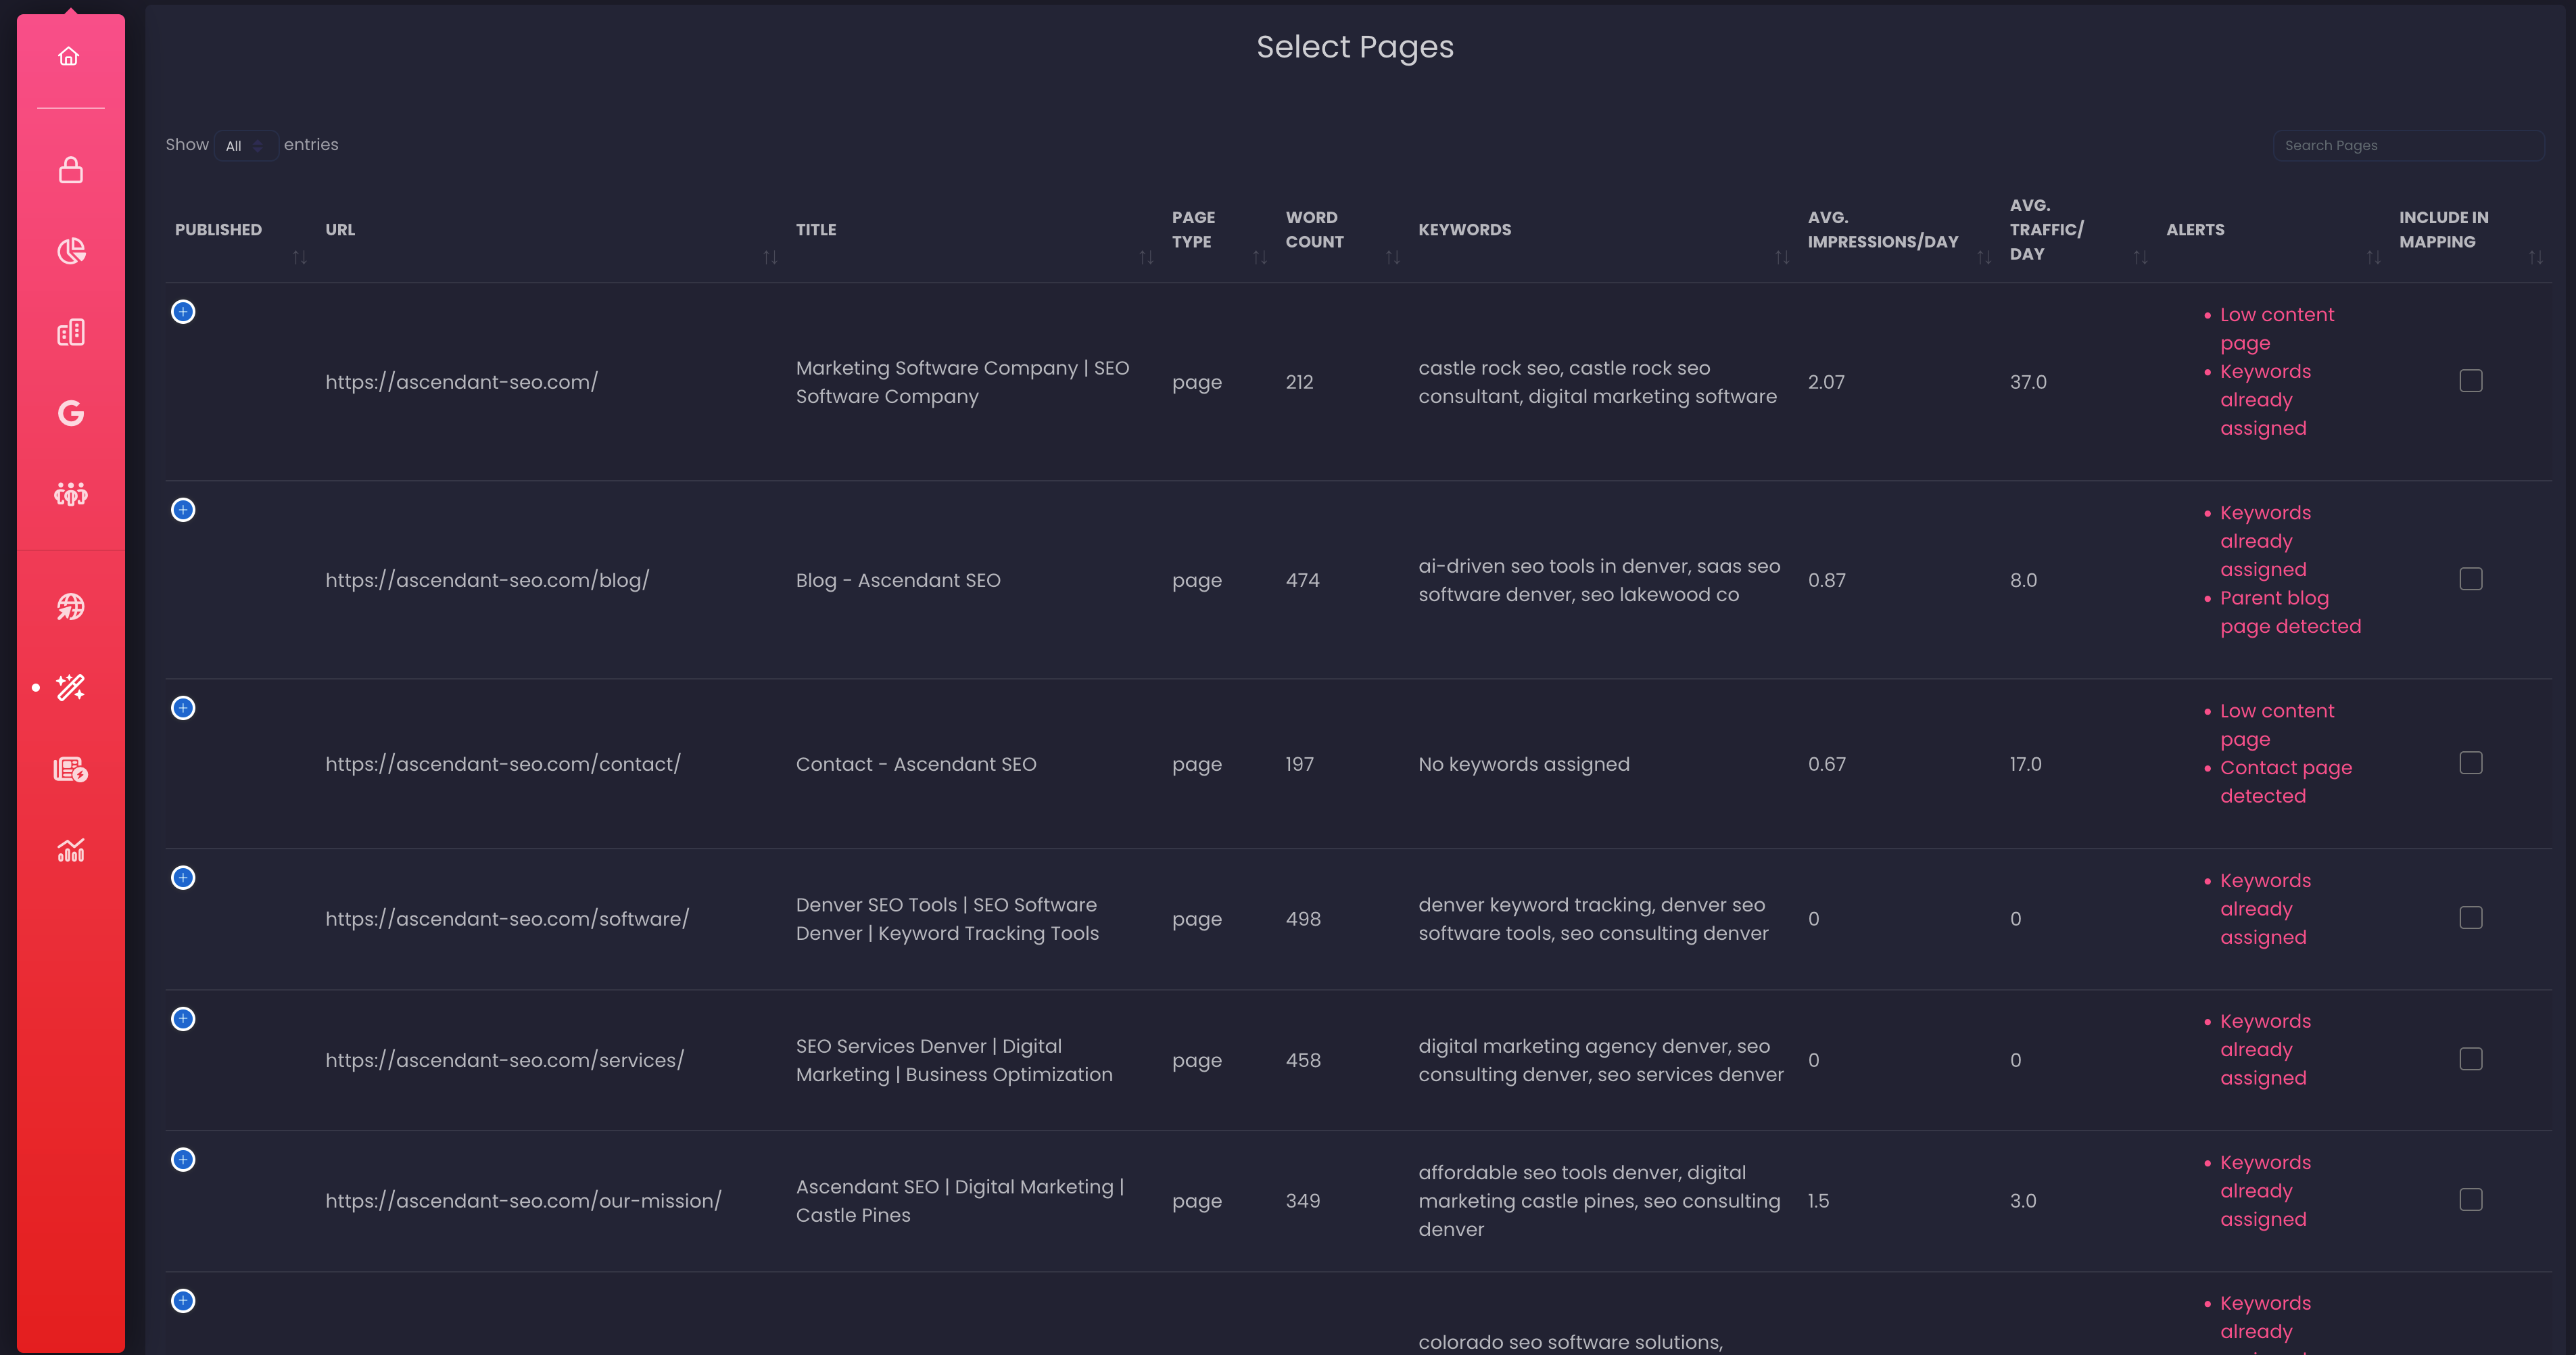Sort table by Page Type column
Screen dimensions: 2576x1355
(1260, 258)
